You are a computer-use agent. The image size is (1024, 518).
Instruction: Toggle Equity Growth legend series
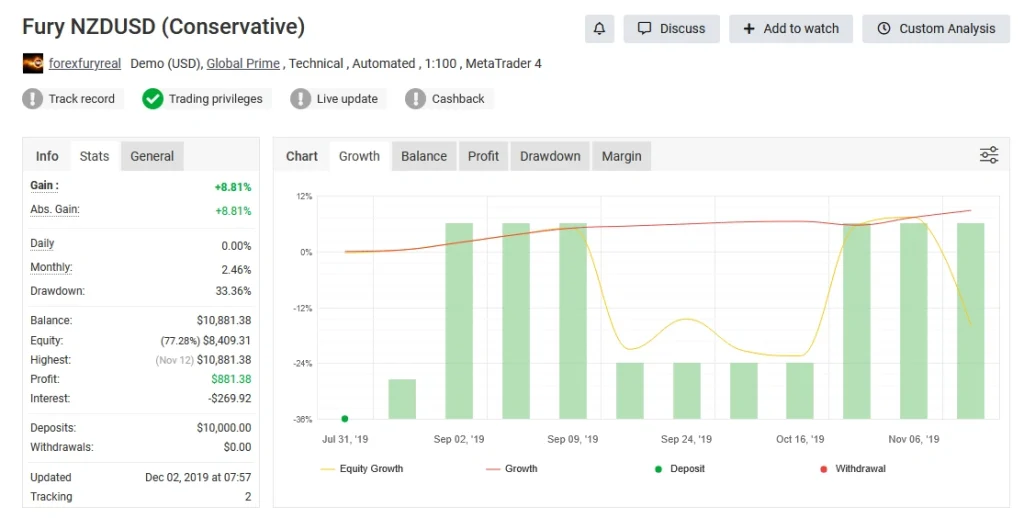pos(362,469)
